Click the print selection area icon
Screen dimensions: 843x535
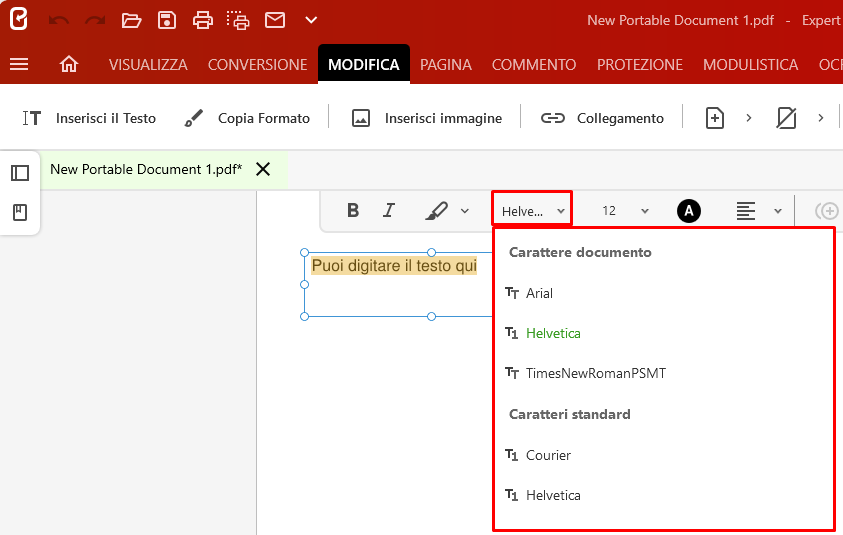pos(238,20)
